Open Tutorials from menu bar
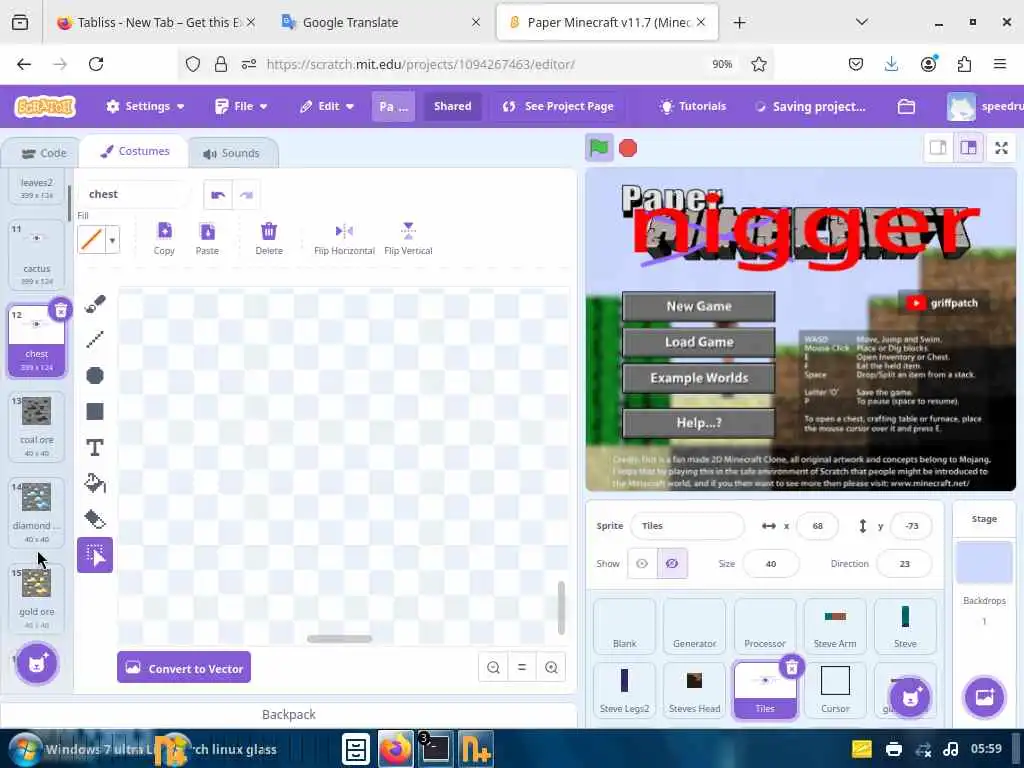The width and height of the screenshot is (1024, 768). click(693, 106)
